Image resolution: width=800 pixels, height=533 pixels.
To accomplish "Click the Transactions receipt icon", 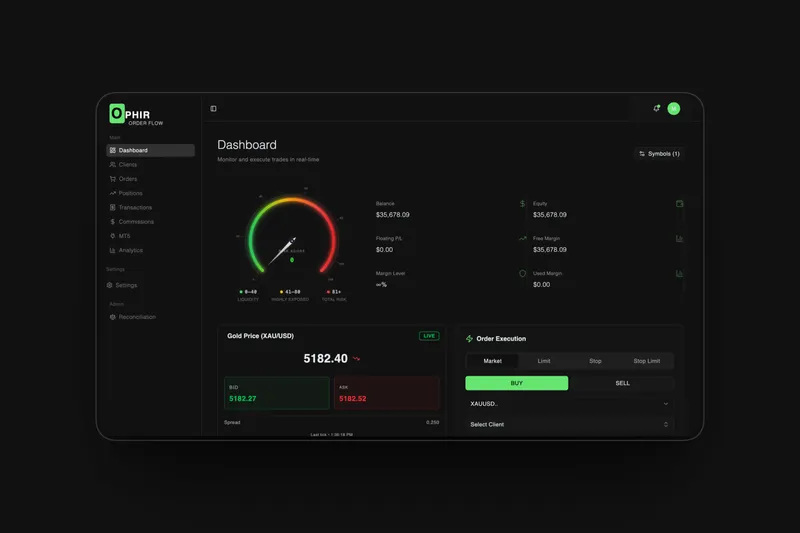I will [113, 208].
